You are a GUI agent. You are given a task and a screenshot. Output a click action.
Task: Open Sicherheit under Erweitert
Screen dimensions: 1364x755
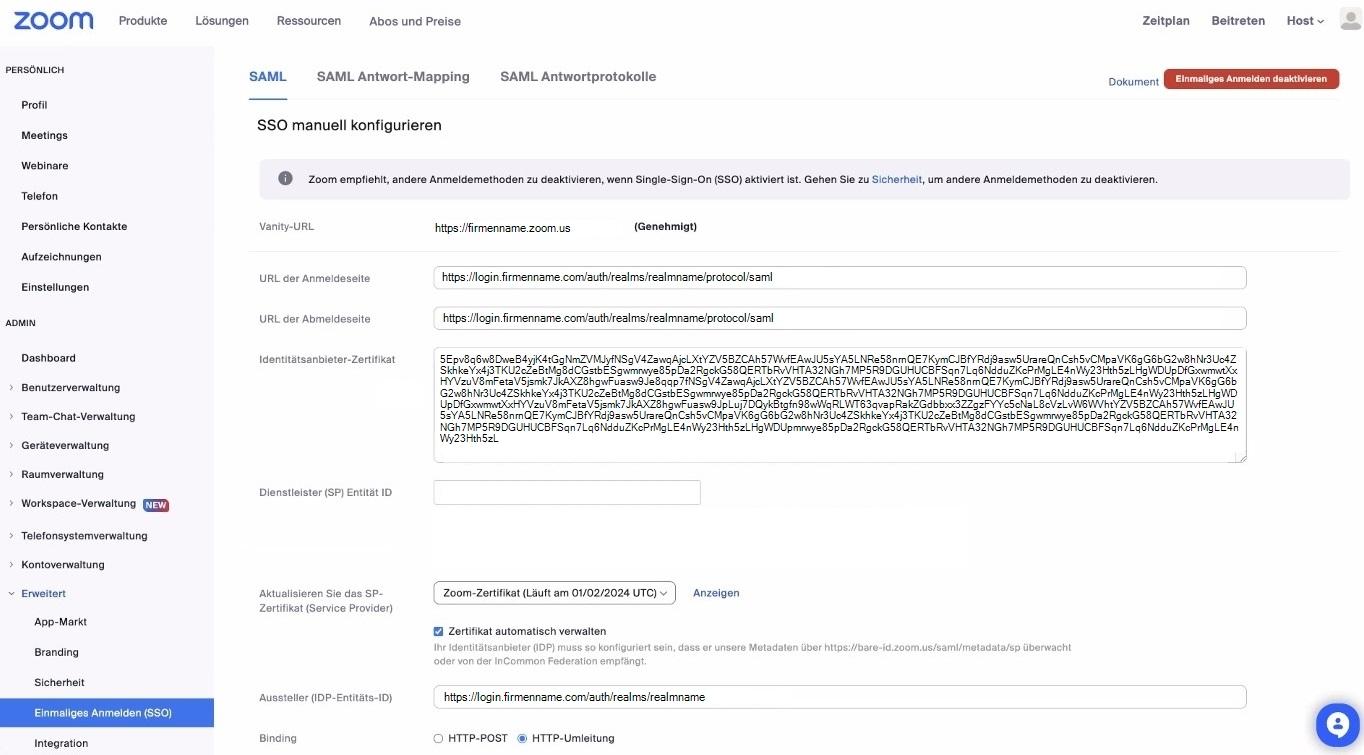coord(59,682)
